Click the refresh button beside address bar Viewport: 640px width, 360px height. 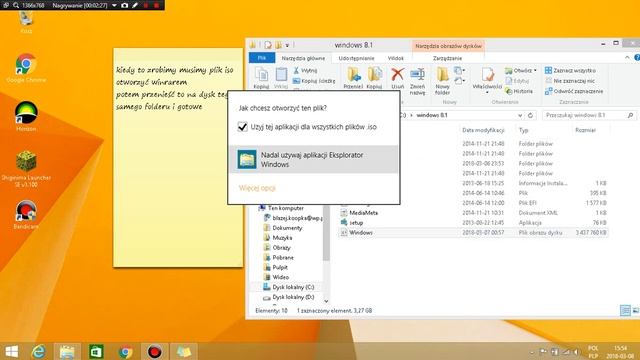point(530,115)
